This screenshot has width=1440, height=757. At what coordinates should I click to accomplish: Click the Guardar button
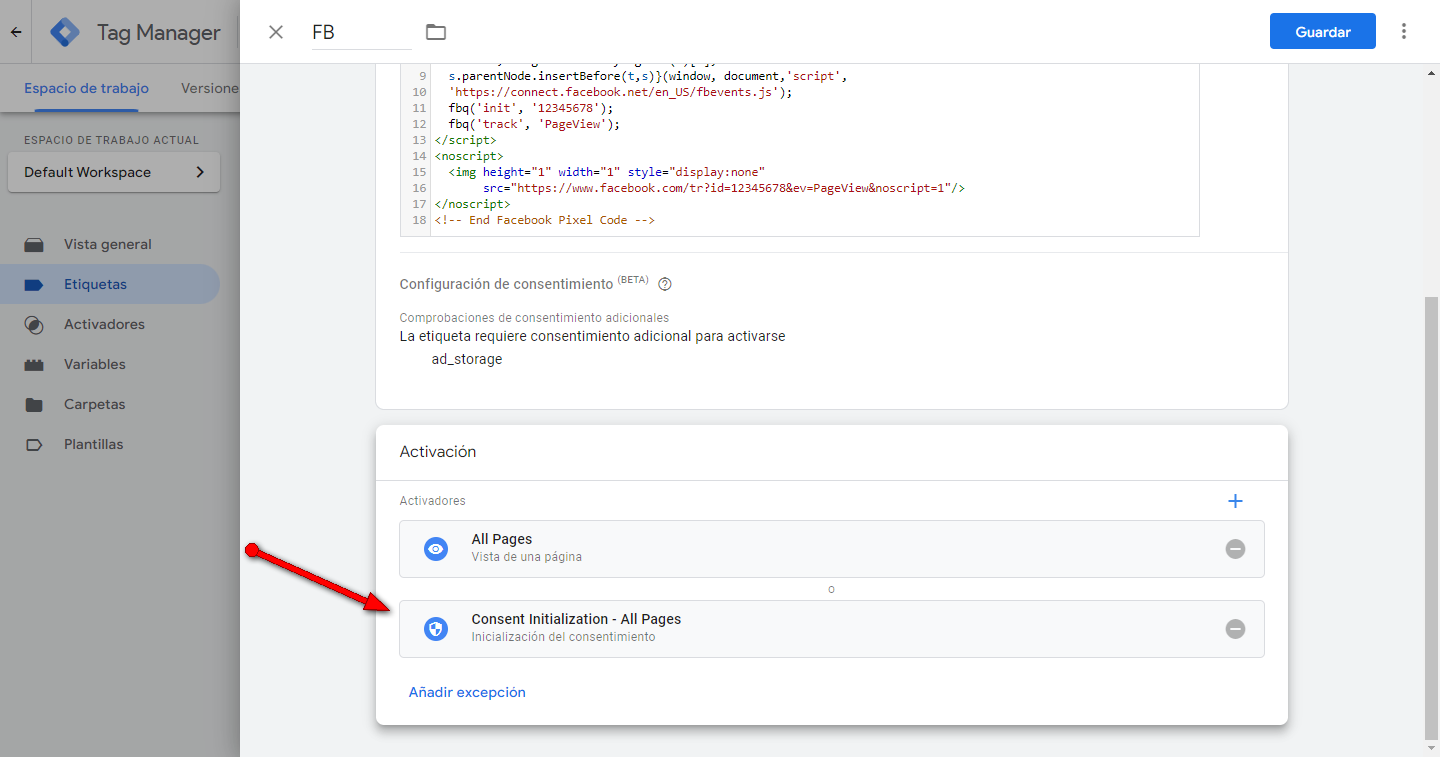click(1322, 32)
